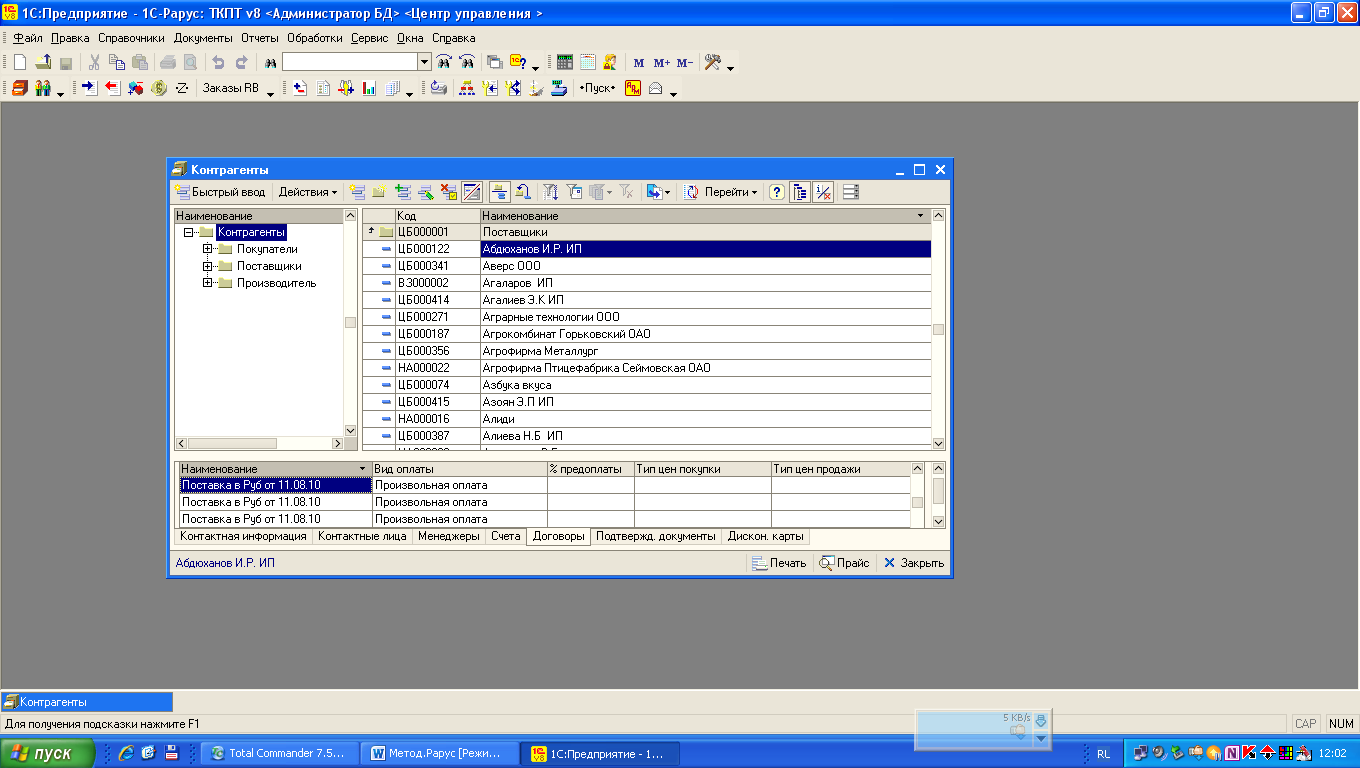Click Add new group folder icon
The image size is (1360, 768).
[x=378, y=192]
